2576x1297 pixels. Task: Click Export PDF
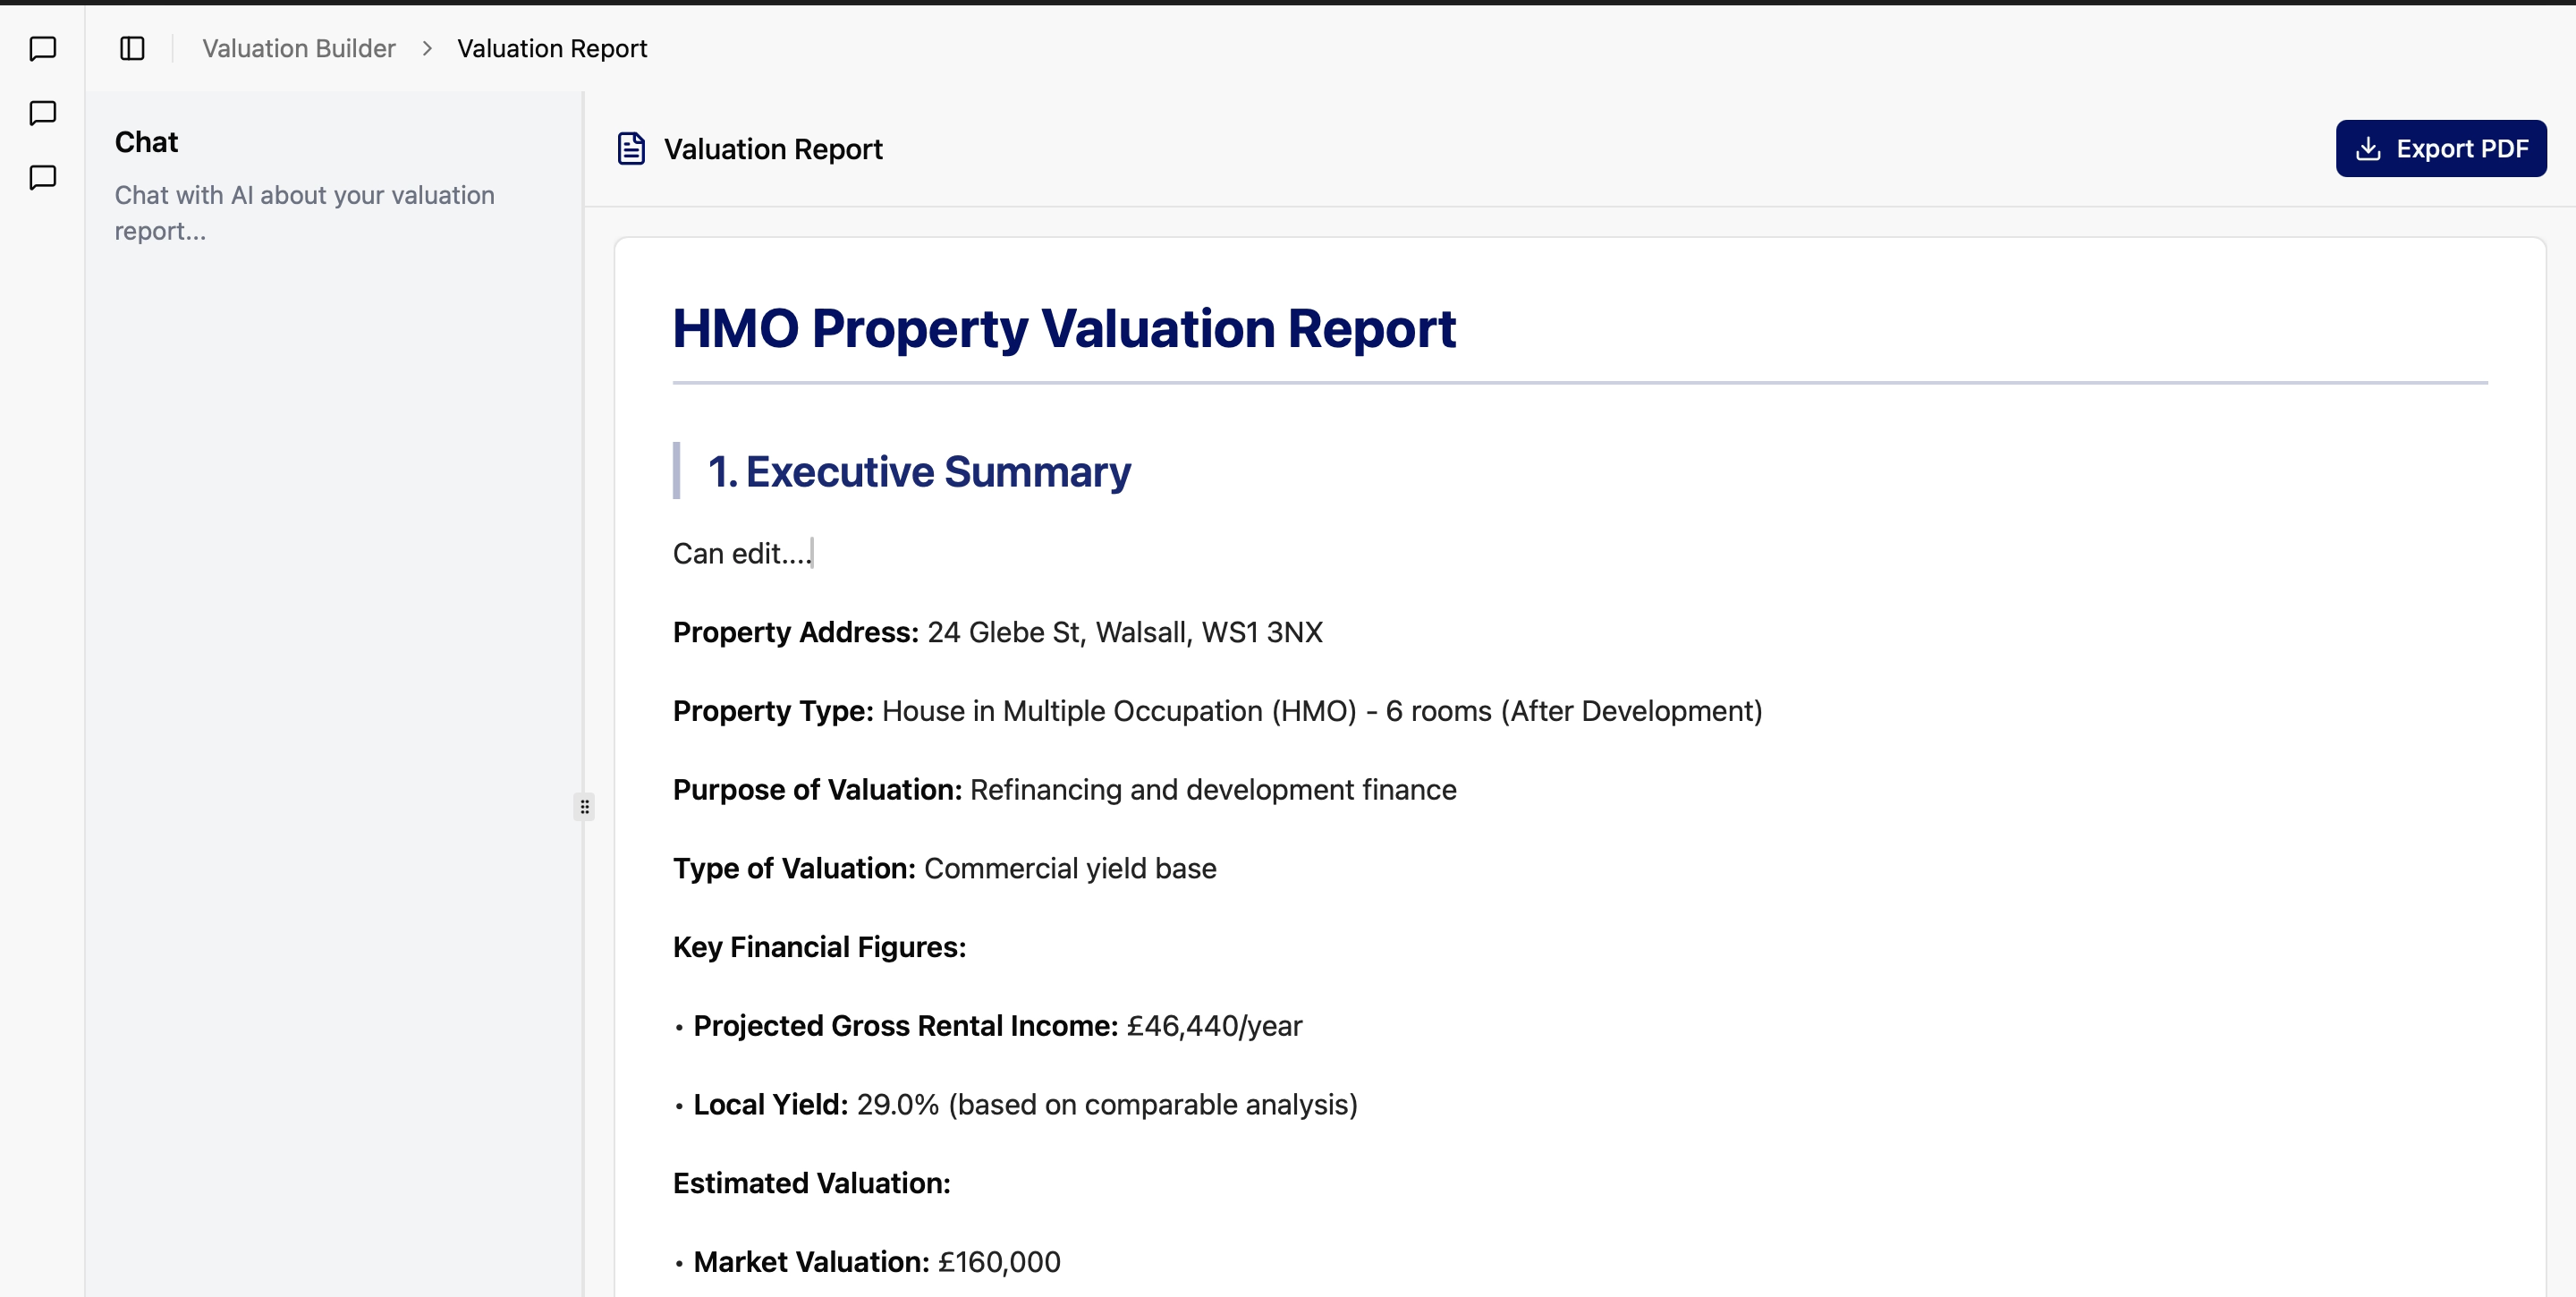[2441, 148]
